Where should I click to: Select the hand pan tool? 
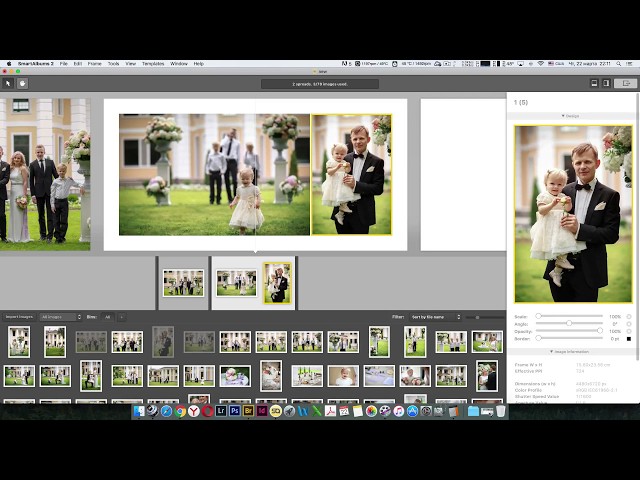pyautogui.click(x=22, y=83)
